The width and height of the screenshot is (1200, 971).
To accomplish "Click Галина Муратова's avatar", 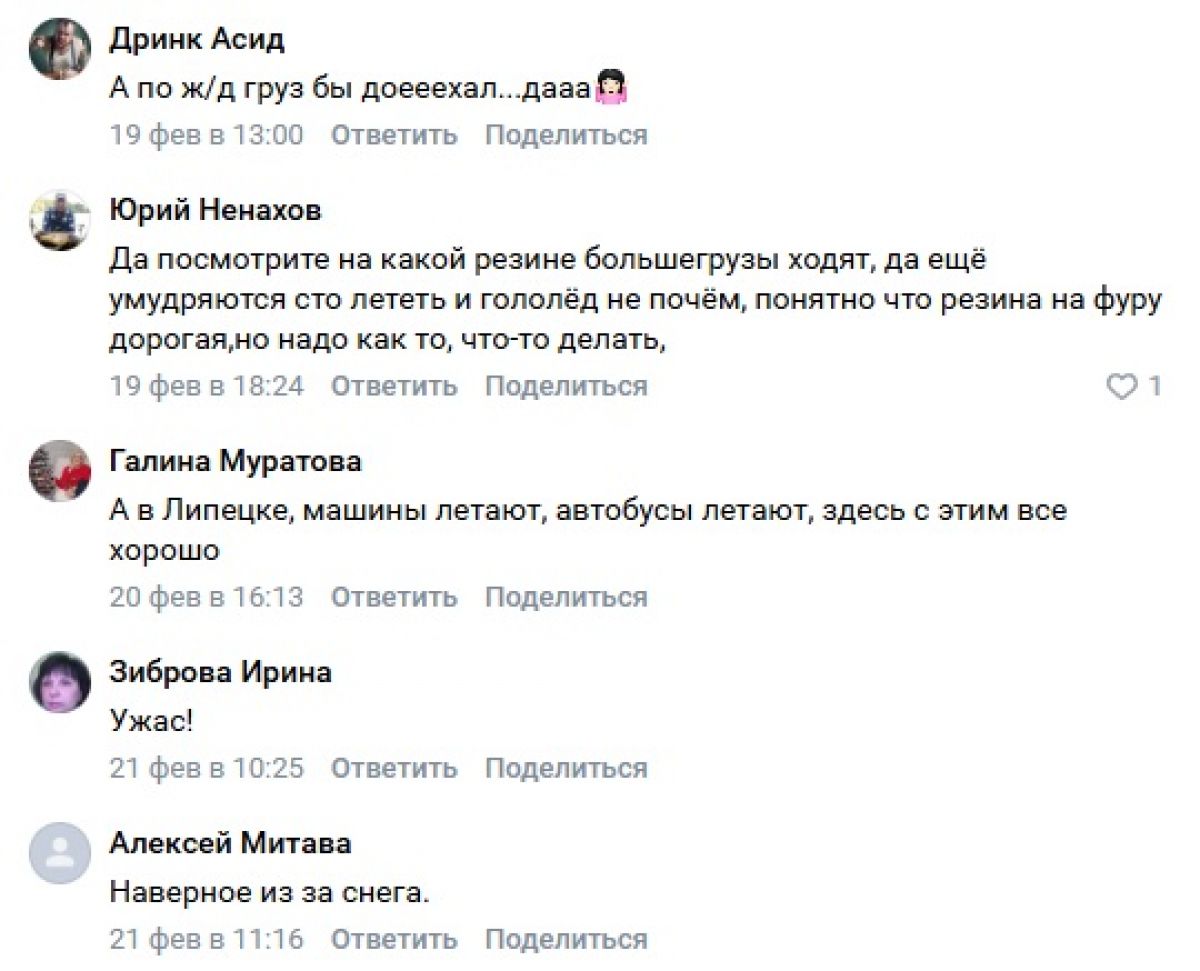I will coord(60,470).
